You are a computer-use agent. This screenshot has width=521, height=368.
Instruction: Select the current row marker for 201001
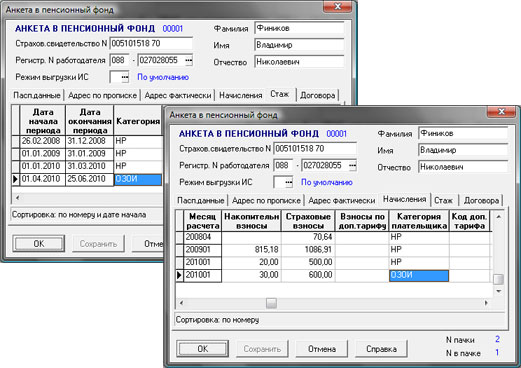179,275
